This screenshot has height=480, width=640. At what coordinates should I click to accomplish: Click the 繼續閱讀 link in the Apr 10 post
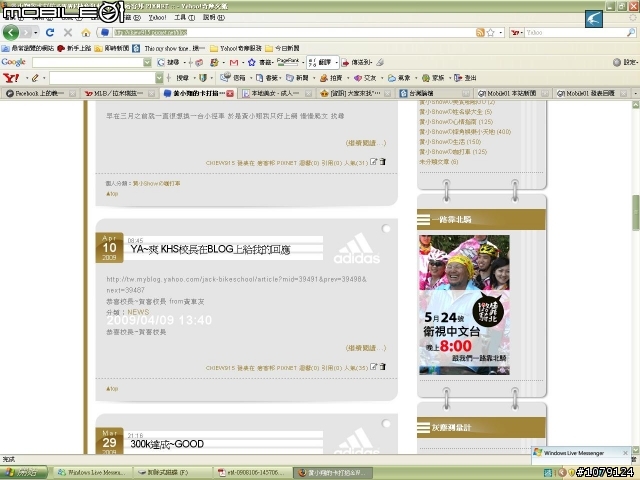(366, 348)
